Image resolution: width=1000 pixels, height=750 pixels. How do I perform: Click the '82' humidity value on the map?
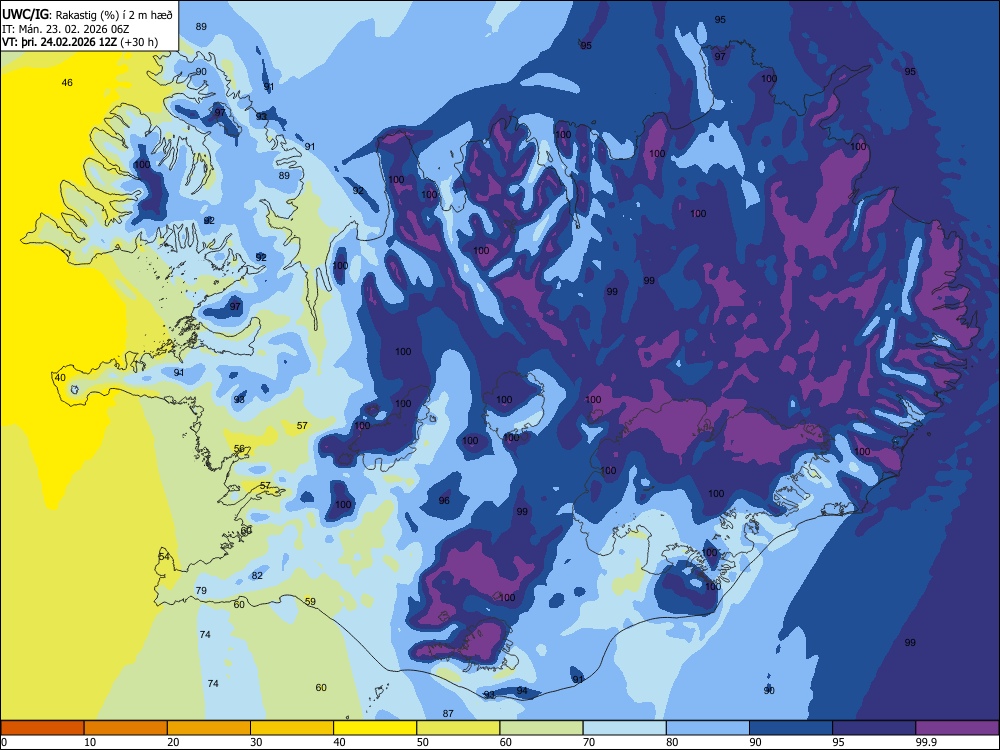257,575
